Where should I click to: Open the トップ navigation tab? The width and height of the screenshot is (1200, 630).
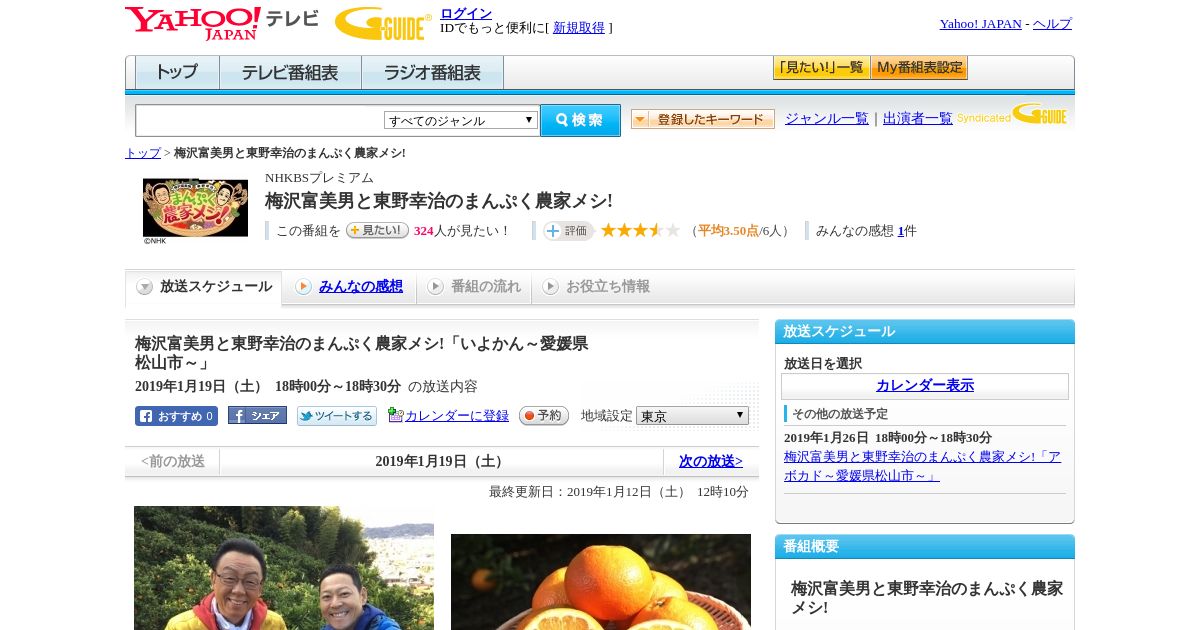(177, 73)
